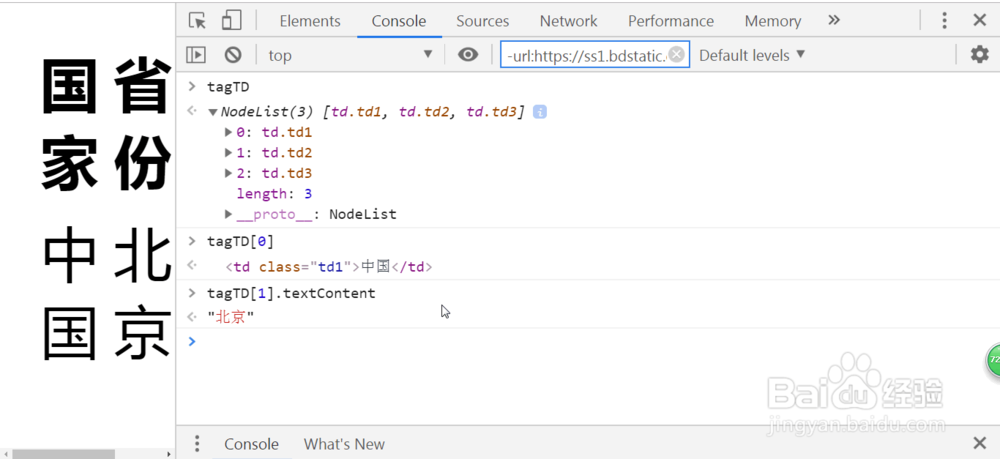The image size is (1000, 459).
Task: Open the What's New drawer tab
Action: 344,444
